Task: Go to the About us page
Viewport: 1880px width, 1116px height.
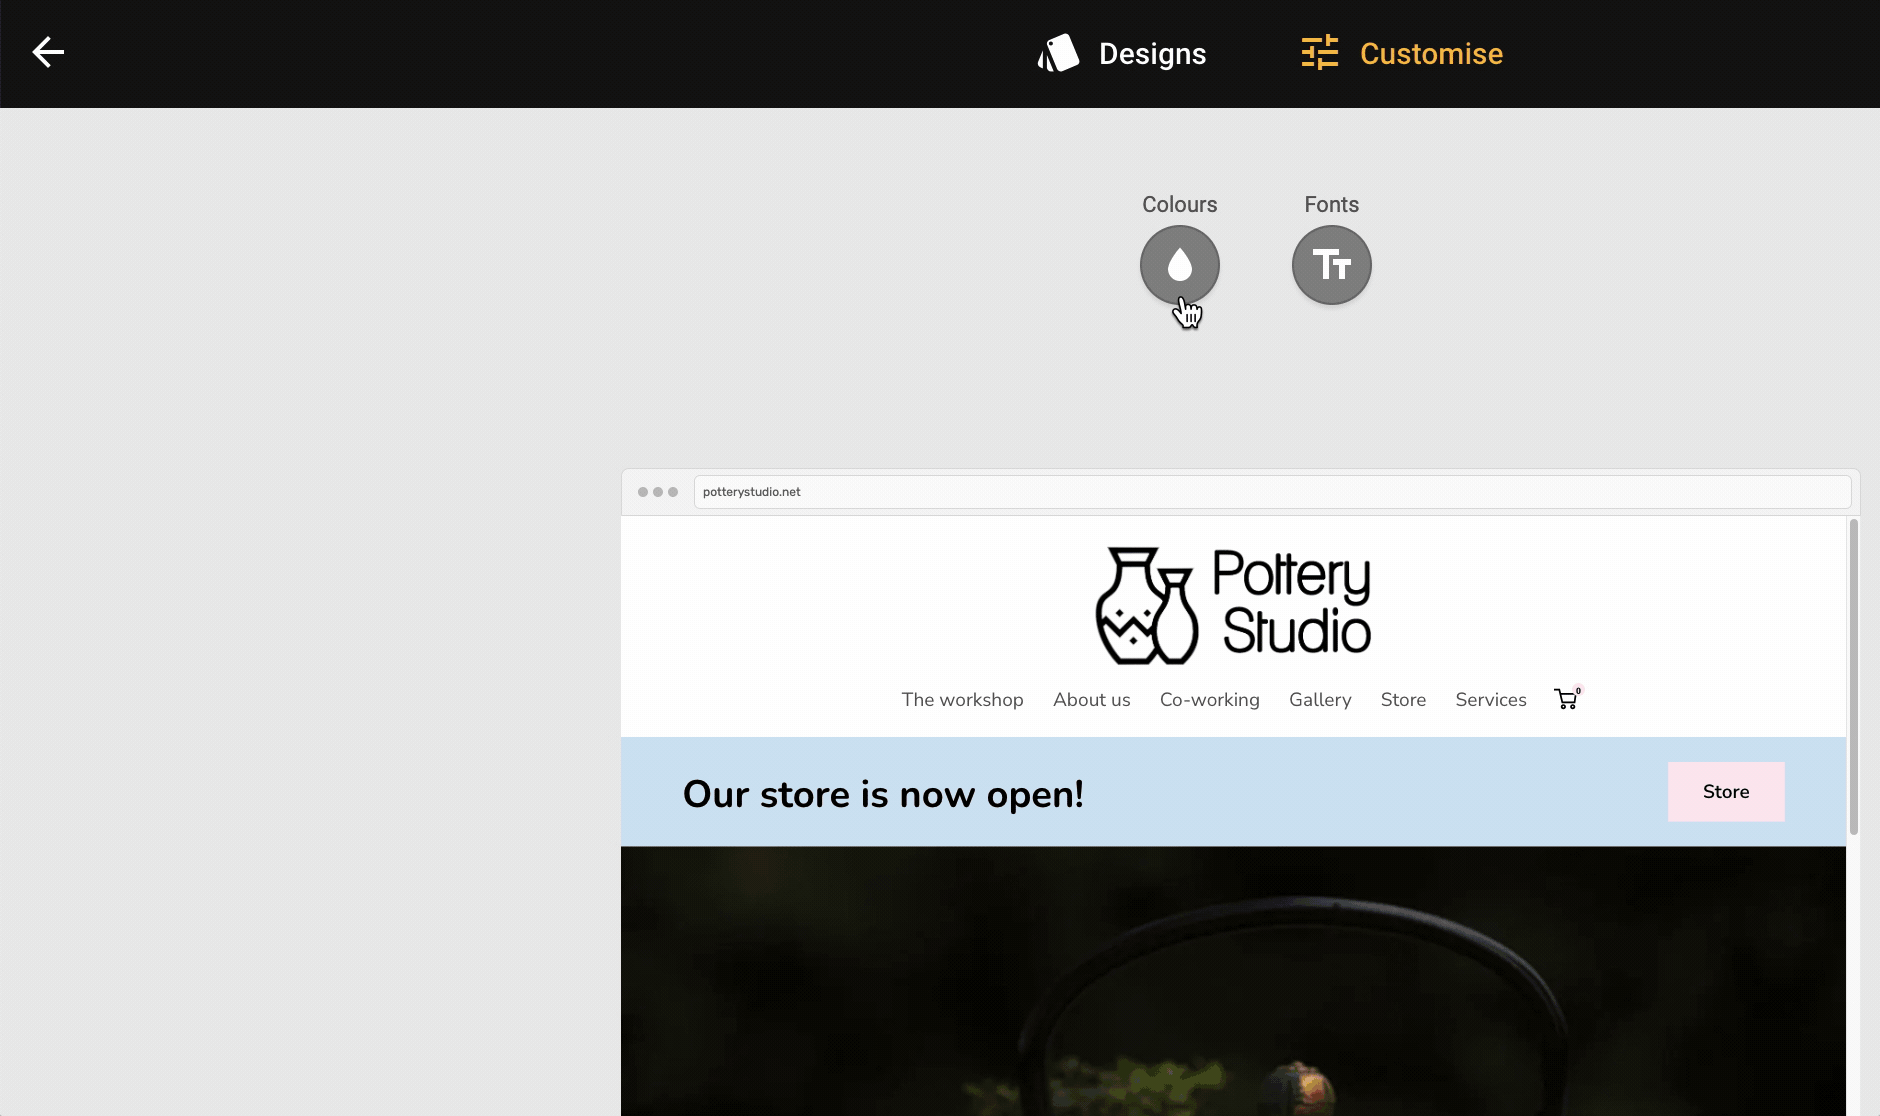Action: tap(1092, 700)
